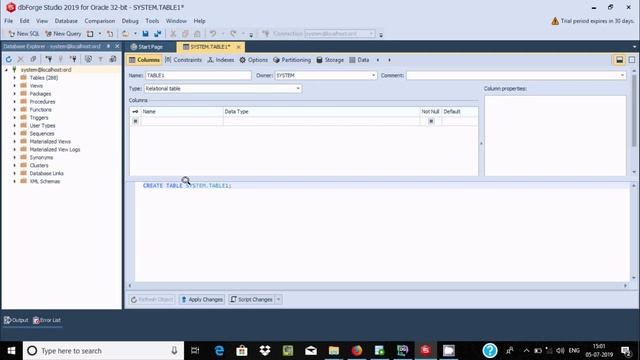The height and width of the screenshot is (360, 640).
Task: Open the Error List panel
Action: [47, 320]
